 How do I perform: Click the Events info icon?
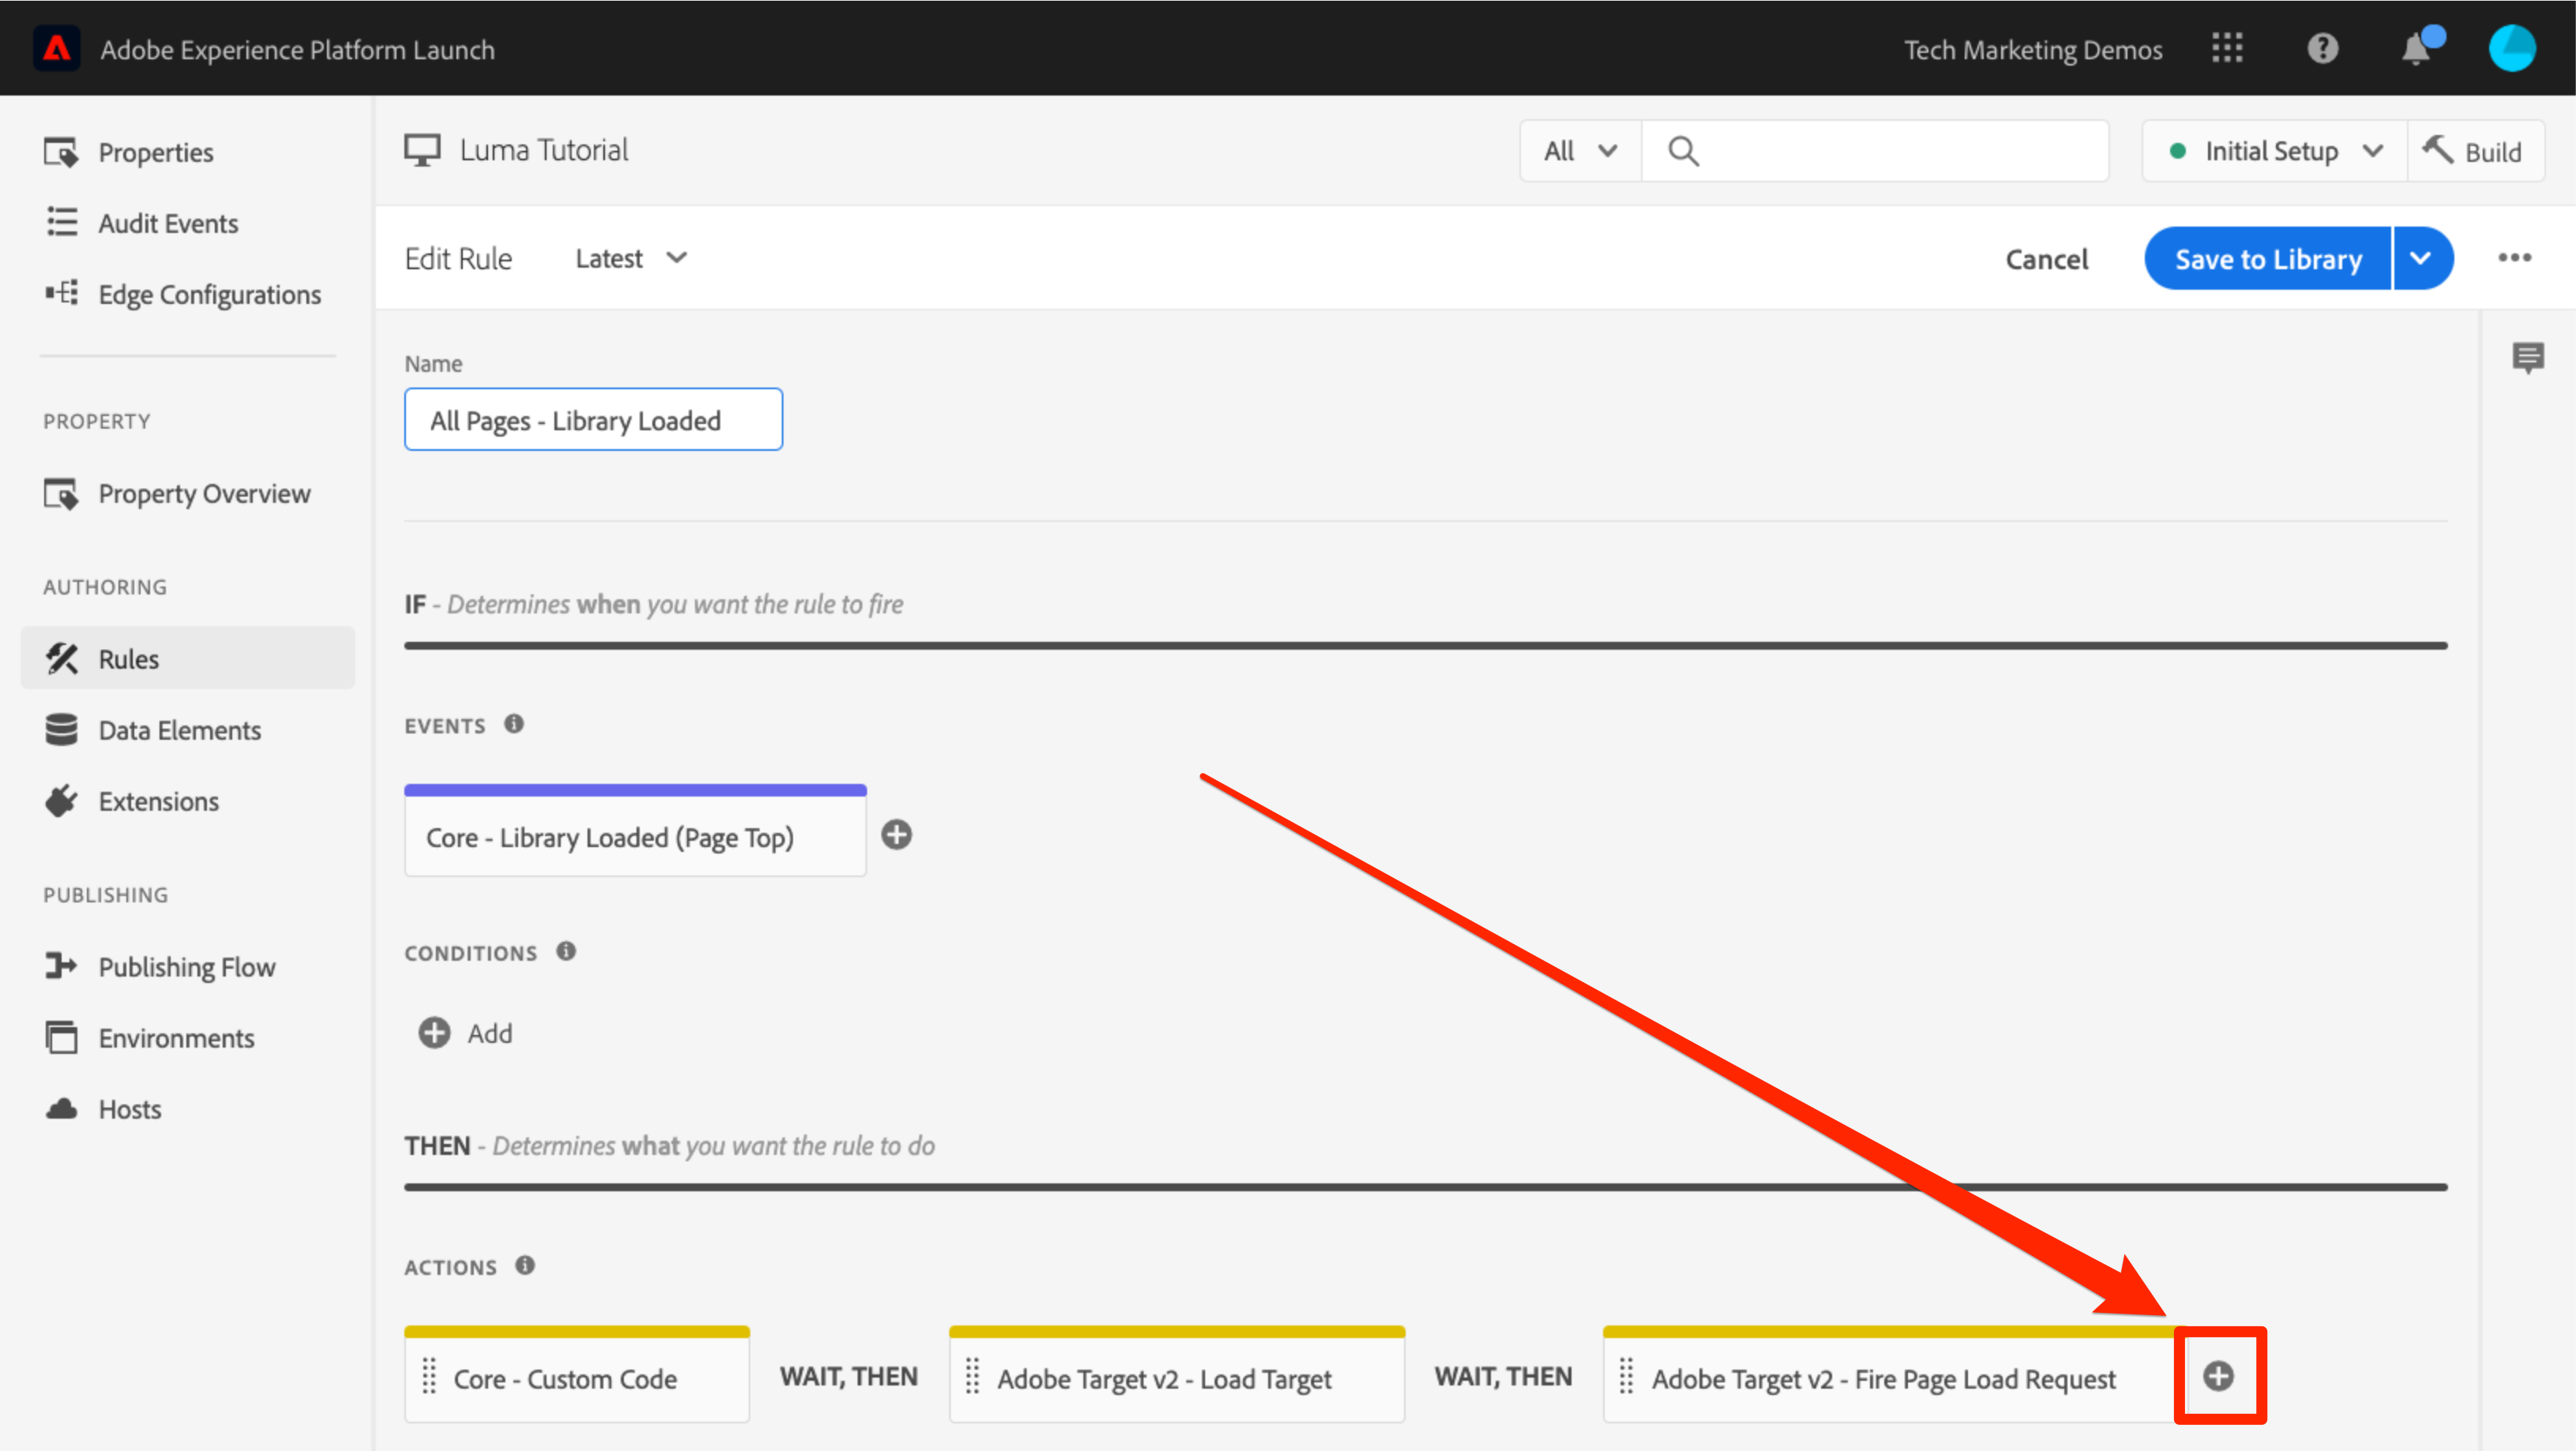point(514,724)
